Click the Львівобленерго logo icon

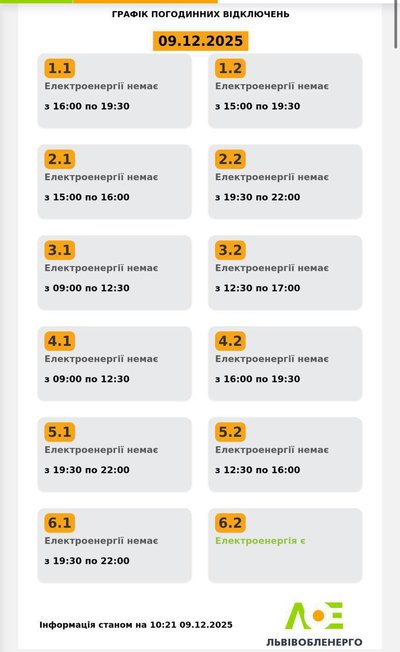click(314, 615)
